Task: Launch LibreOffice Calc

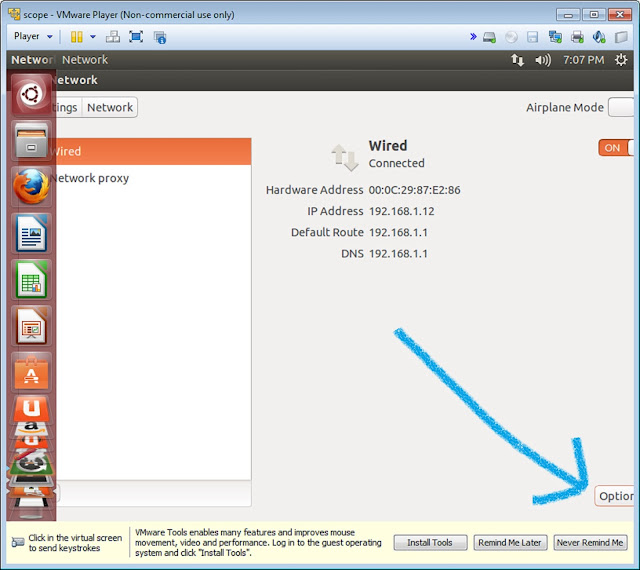Action: (31, 280)
